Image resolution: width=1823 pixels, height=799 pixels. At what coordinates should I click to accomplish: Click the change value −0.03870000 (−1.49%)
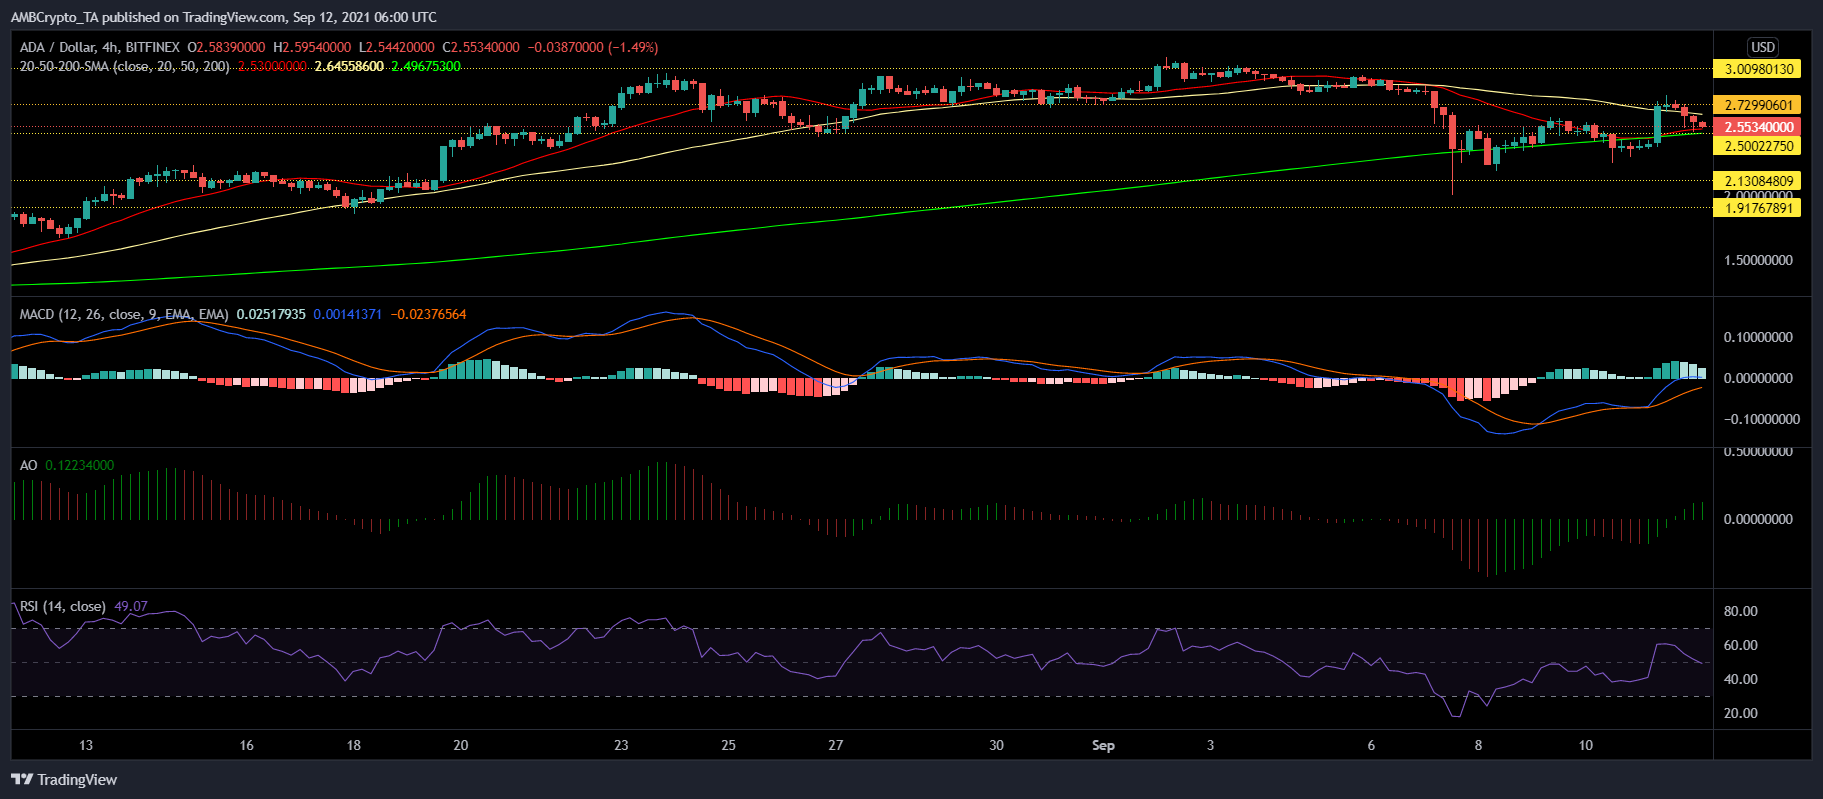(x=593, y=47)
